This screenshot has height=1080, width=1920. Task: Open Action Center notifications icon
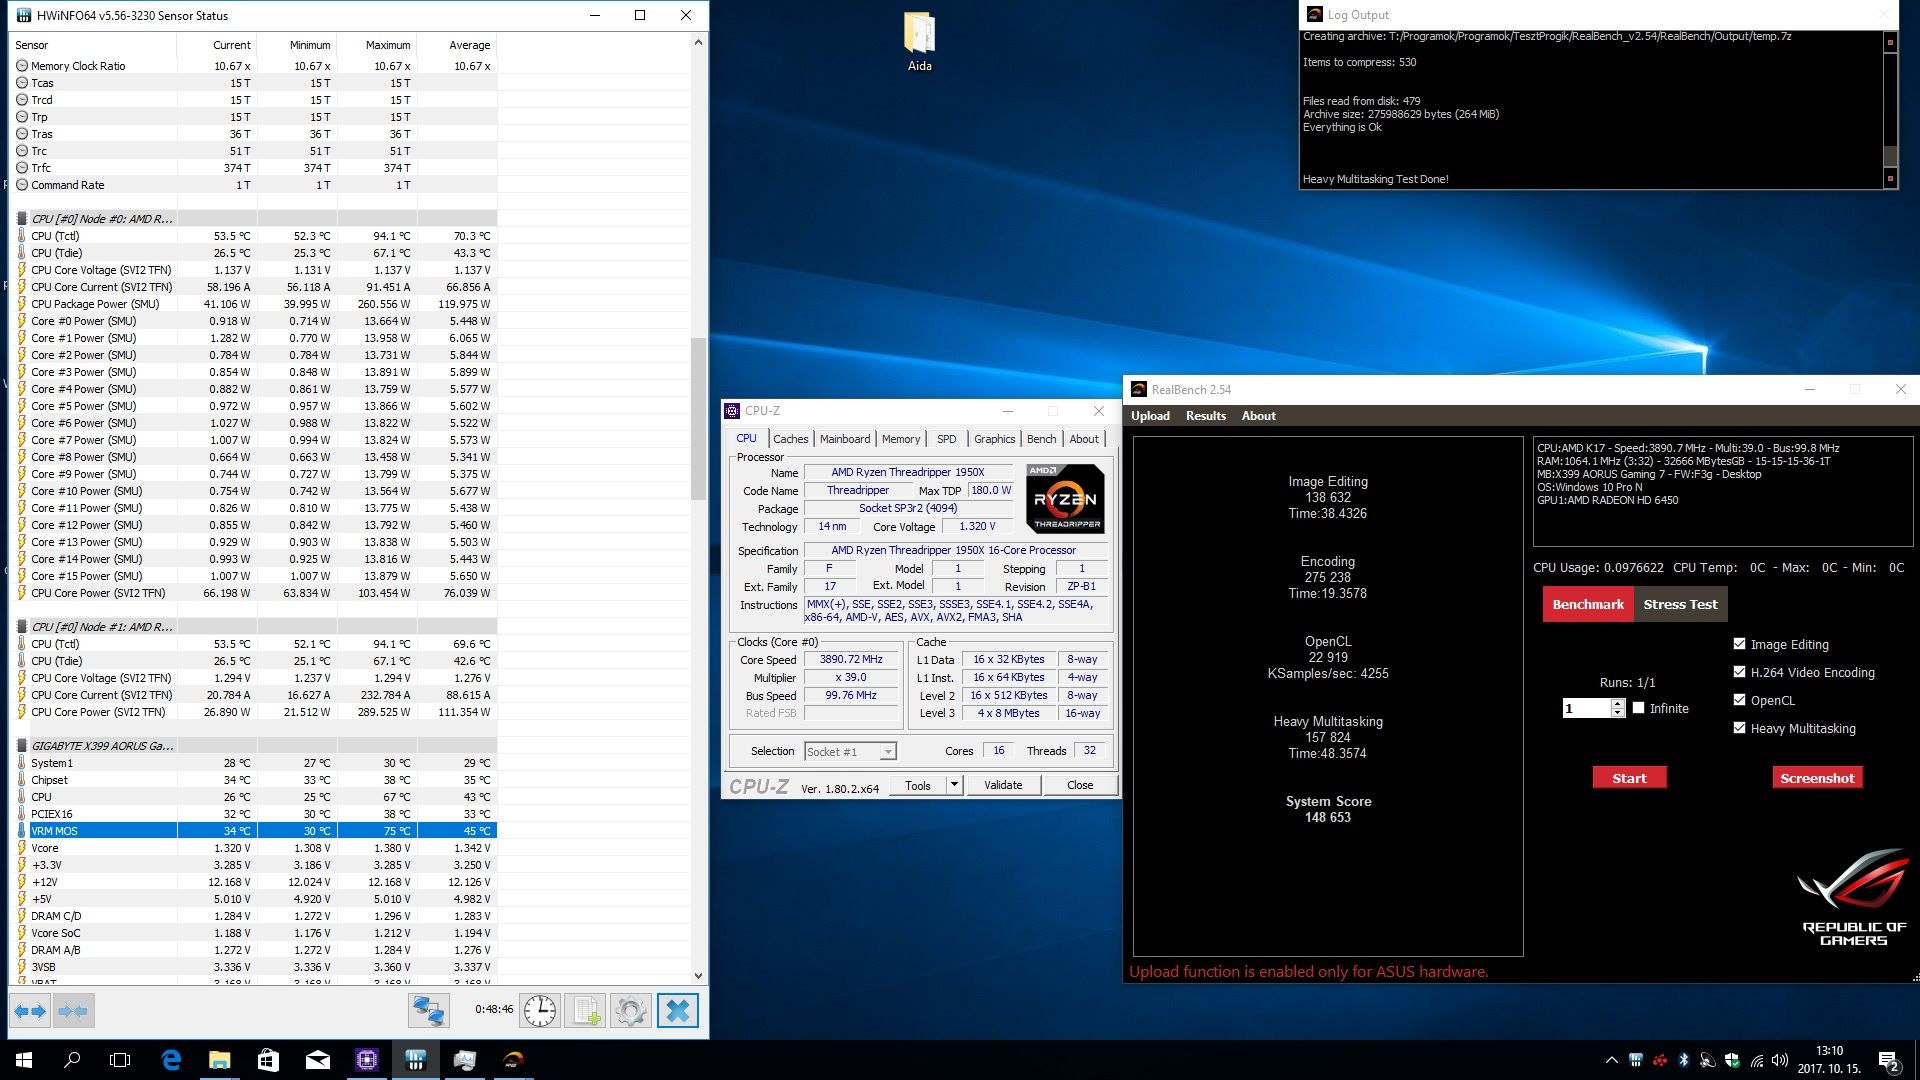[1889, 1060]
